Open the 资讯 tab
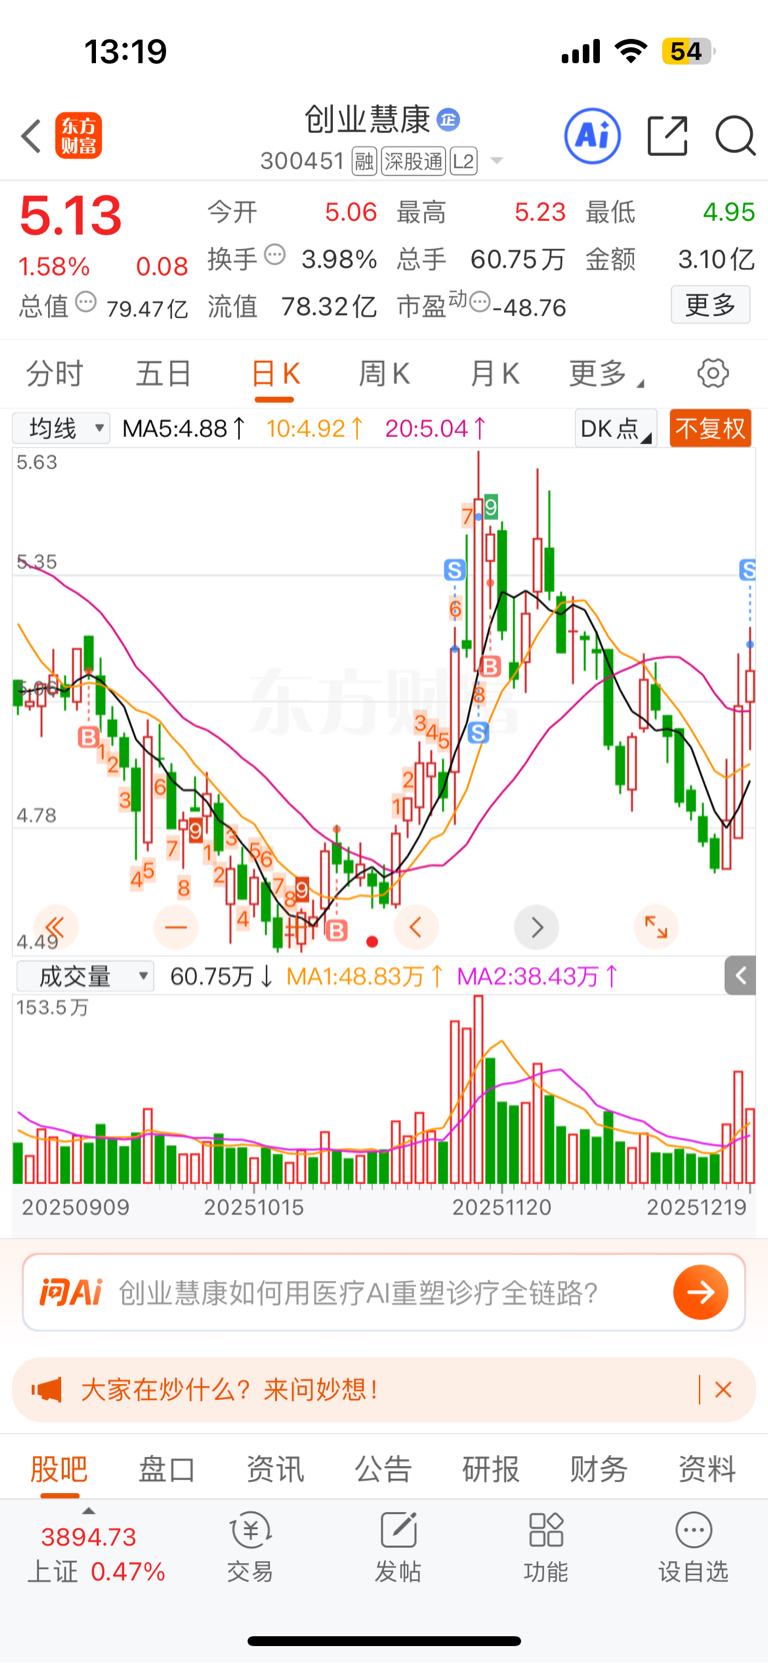This screenshot has width=768, height=1663. [275, 1468]
